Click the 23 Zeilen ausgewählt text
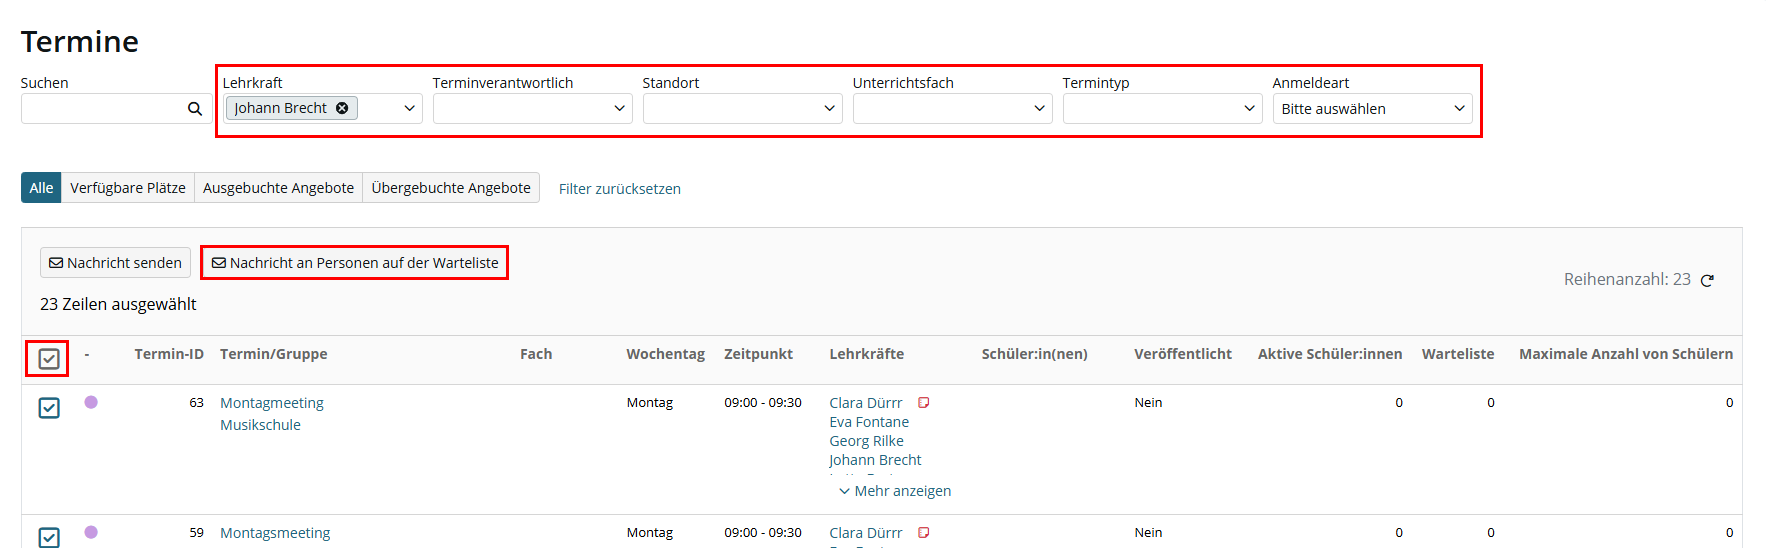 coord(118,304)
